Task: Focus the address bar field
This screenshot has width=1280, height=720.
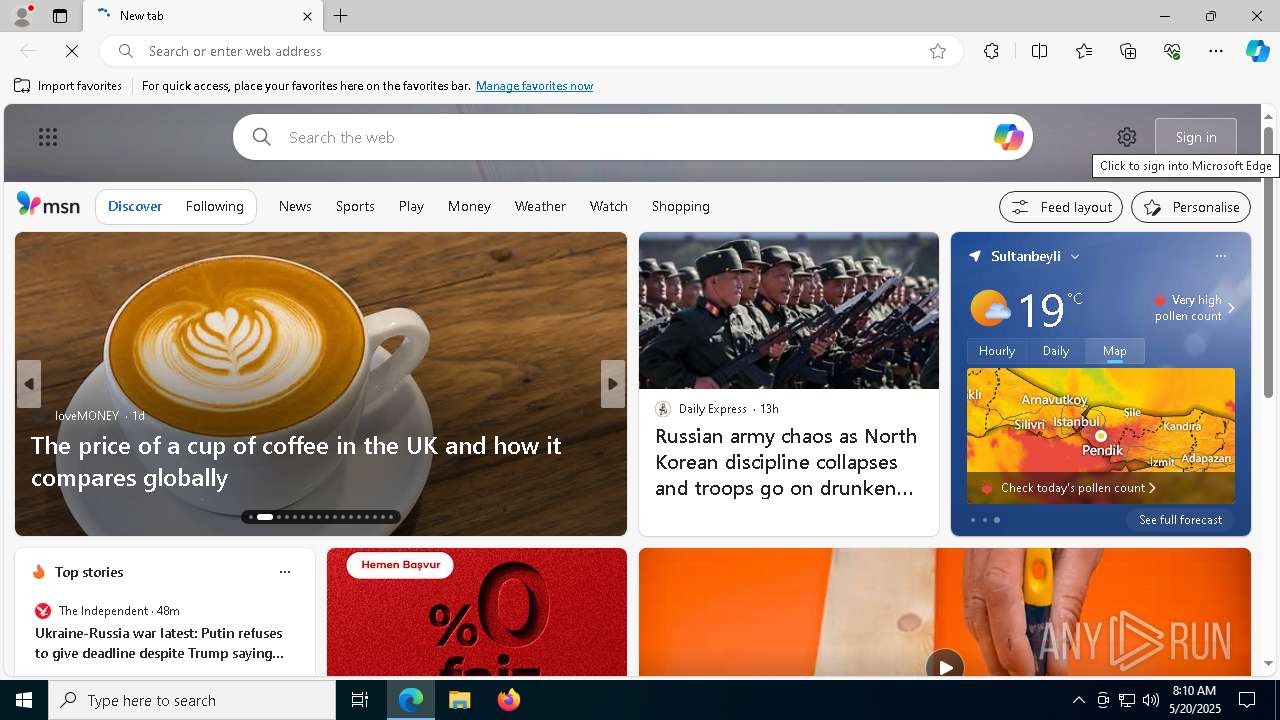Action: pyautogui.click(x=530, y=51)
